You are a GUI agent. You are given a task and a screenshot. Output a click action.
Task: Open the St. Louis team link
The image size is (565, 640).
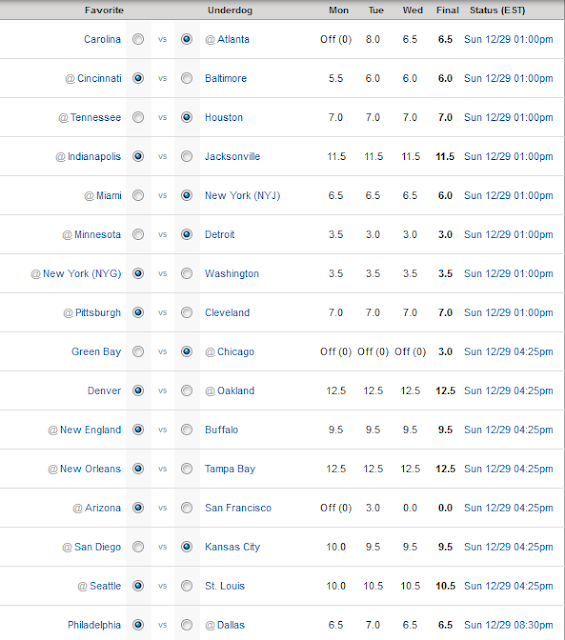(x=225, y=586)
